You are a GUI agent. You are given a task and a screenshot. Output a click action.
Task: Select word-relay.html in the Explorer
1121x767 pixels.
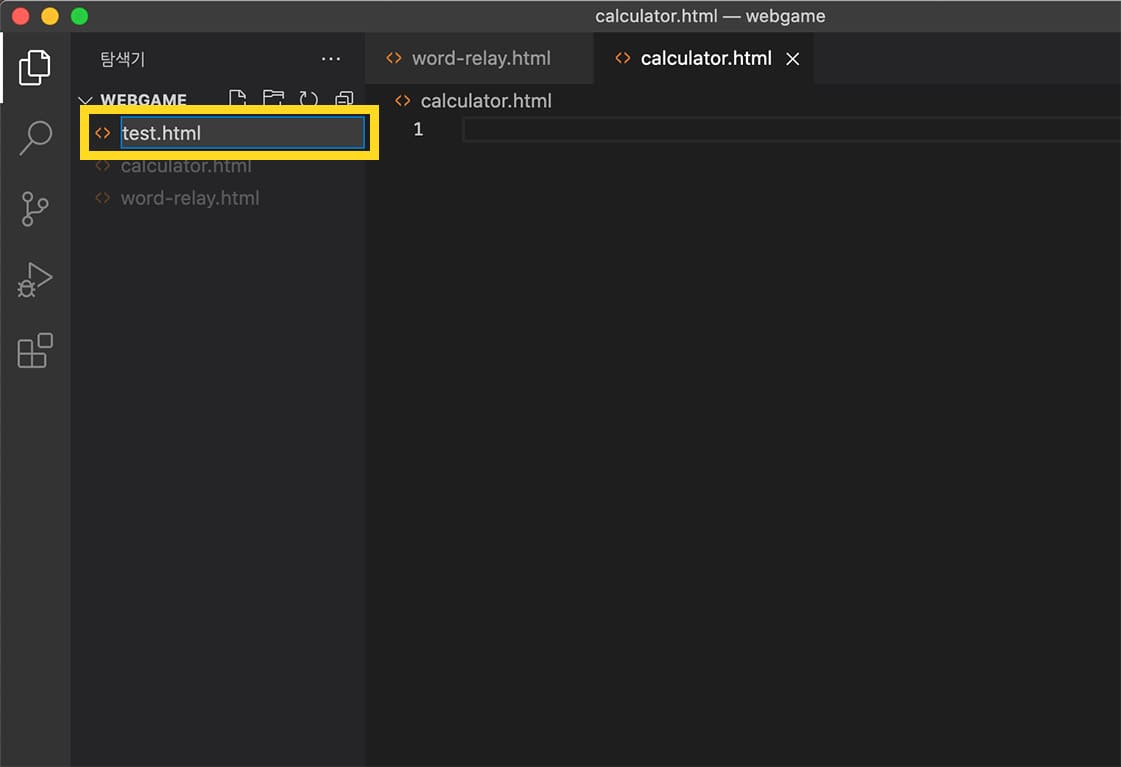tap(189, 198)
